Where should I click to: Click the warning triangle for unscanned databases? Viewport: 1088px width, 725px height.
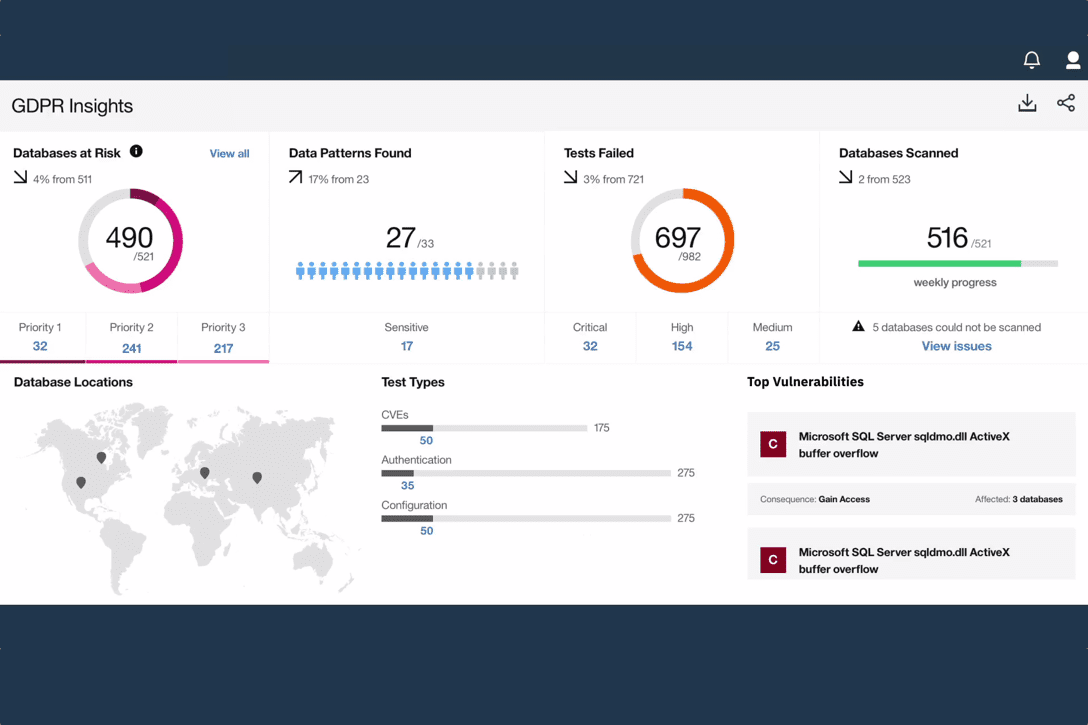point(858,327)
